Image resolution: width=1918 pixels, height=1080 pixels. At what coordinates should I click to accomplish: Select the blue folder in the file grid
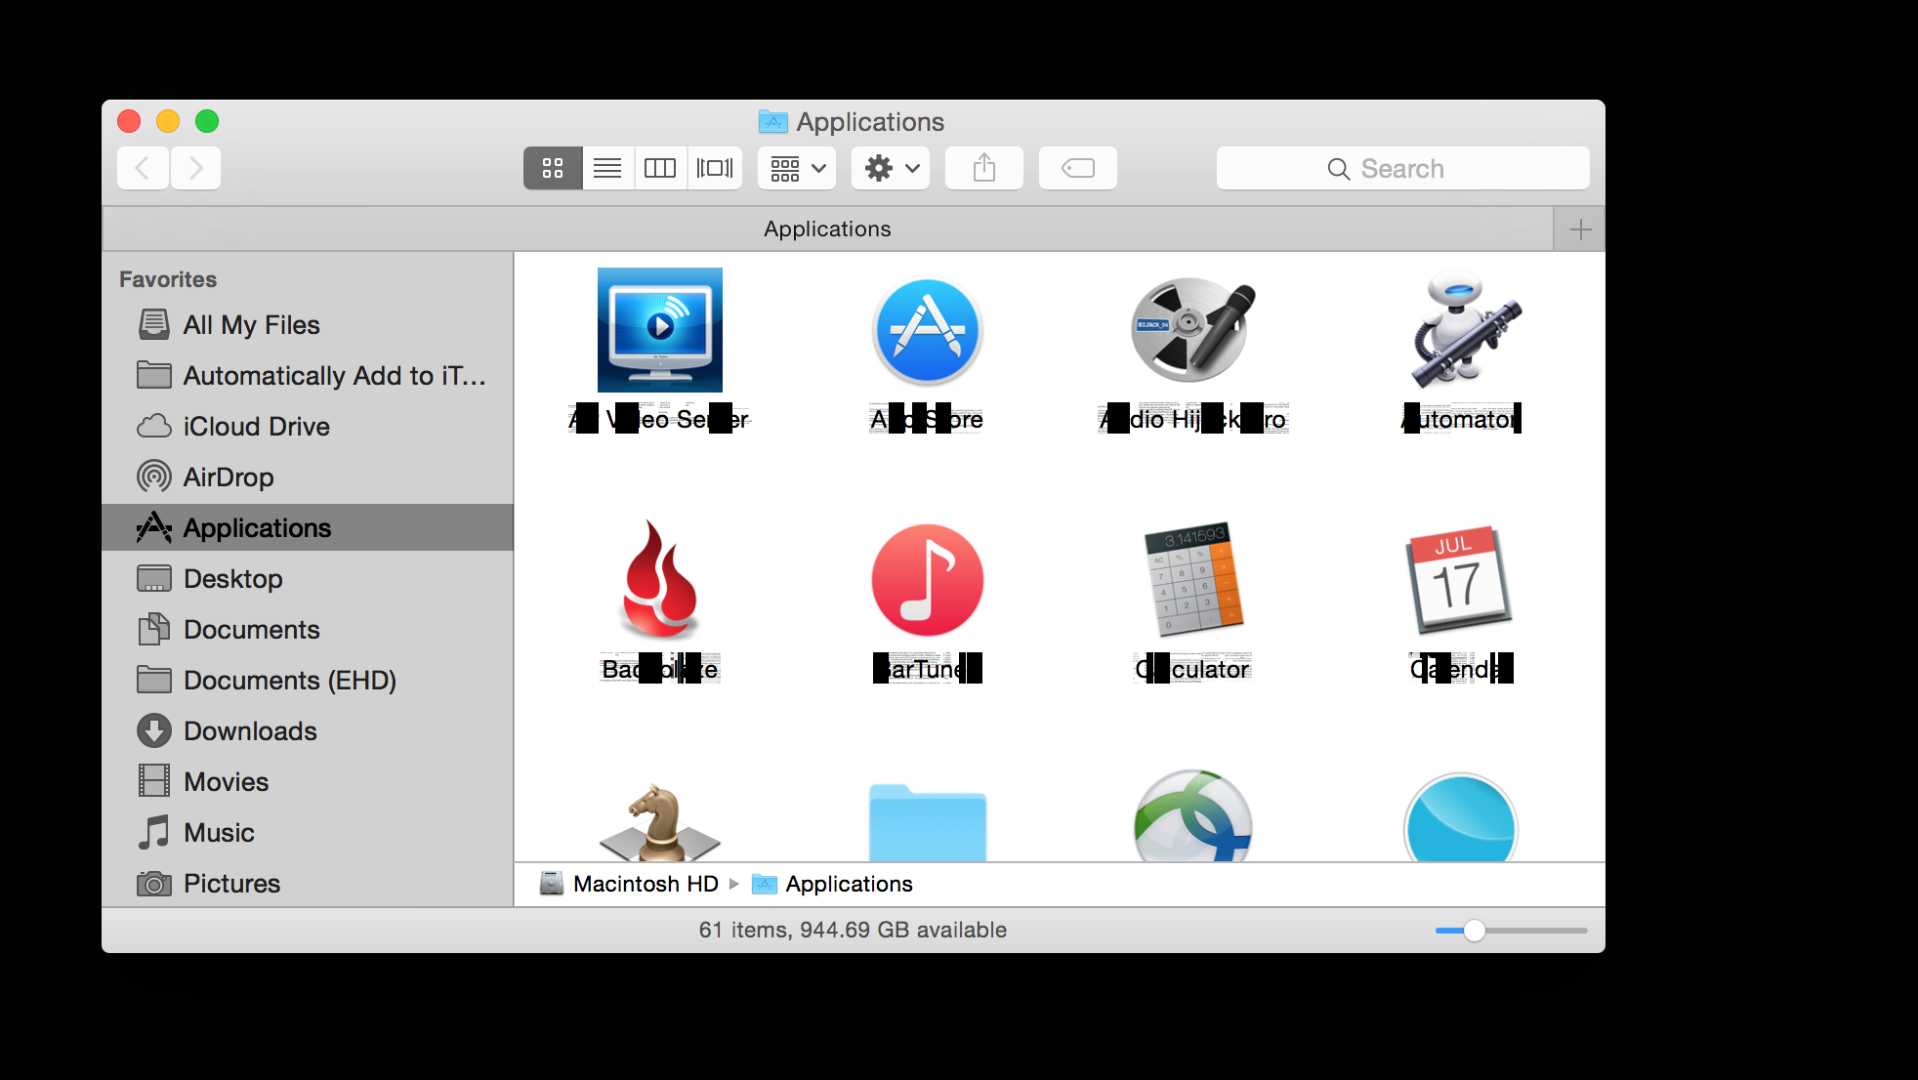click(927, 823)
